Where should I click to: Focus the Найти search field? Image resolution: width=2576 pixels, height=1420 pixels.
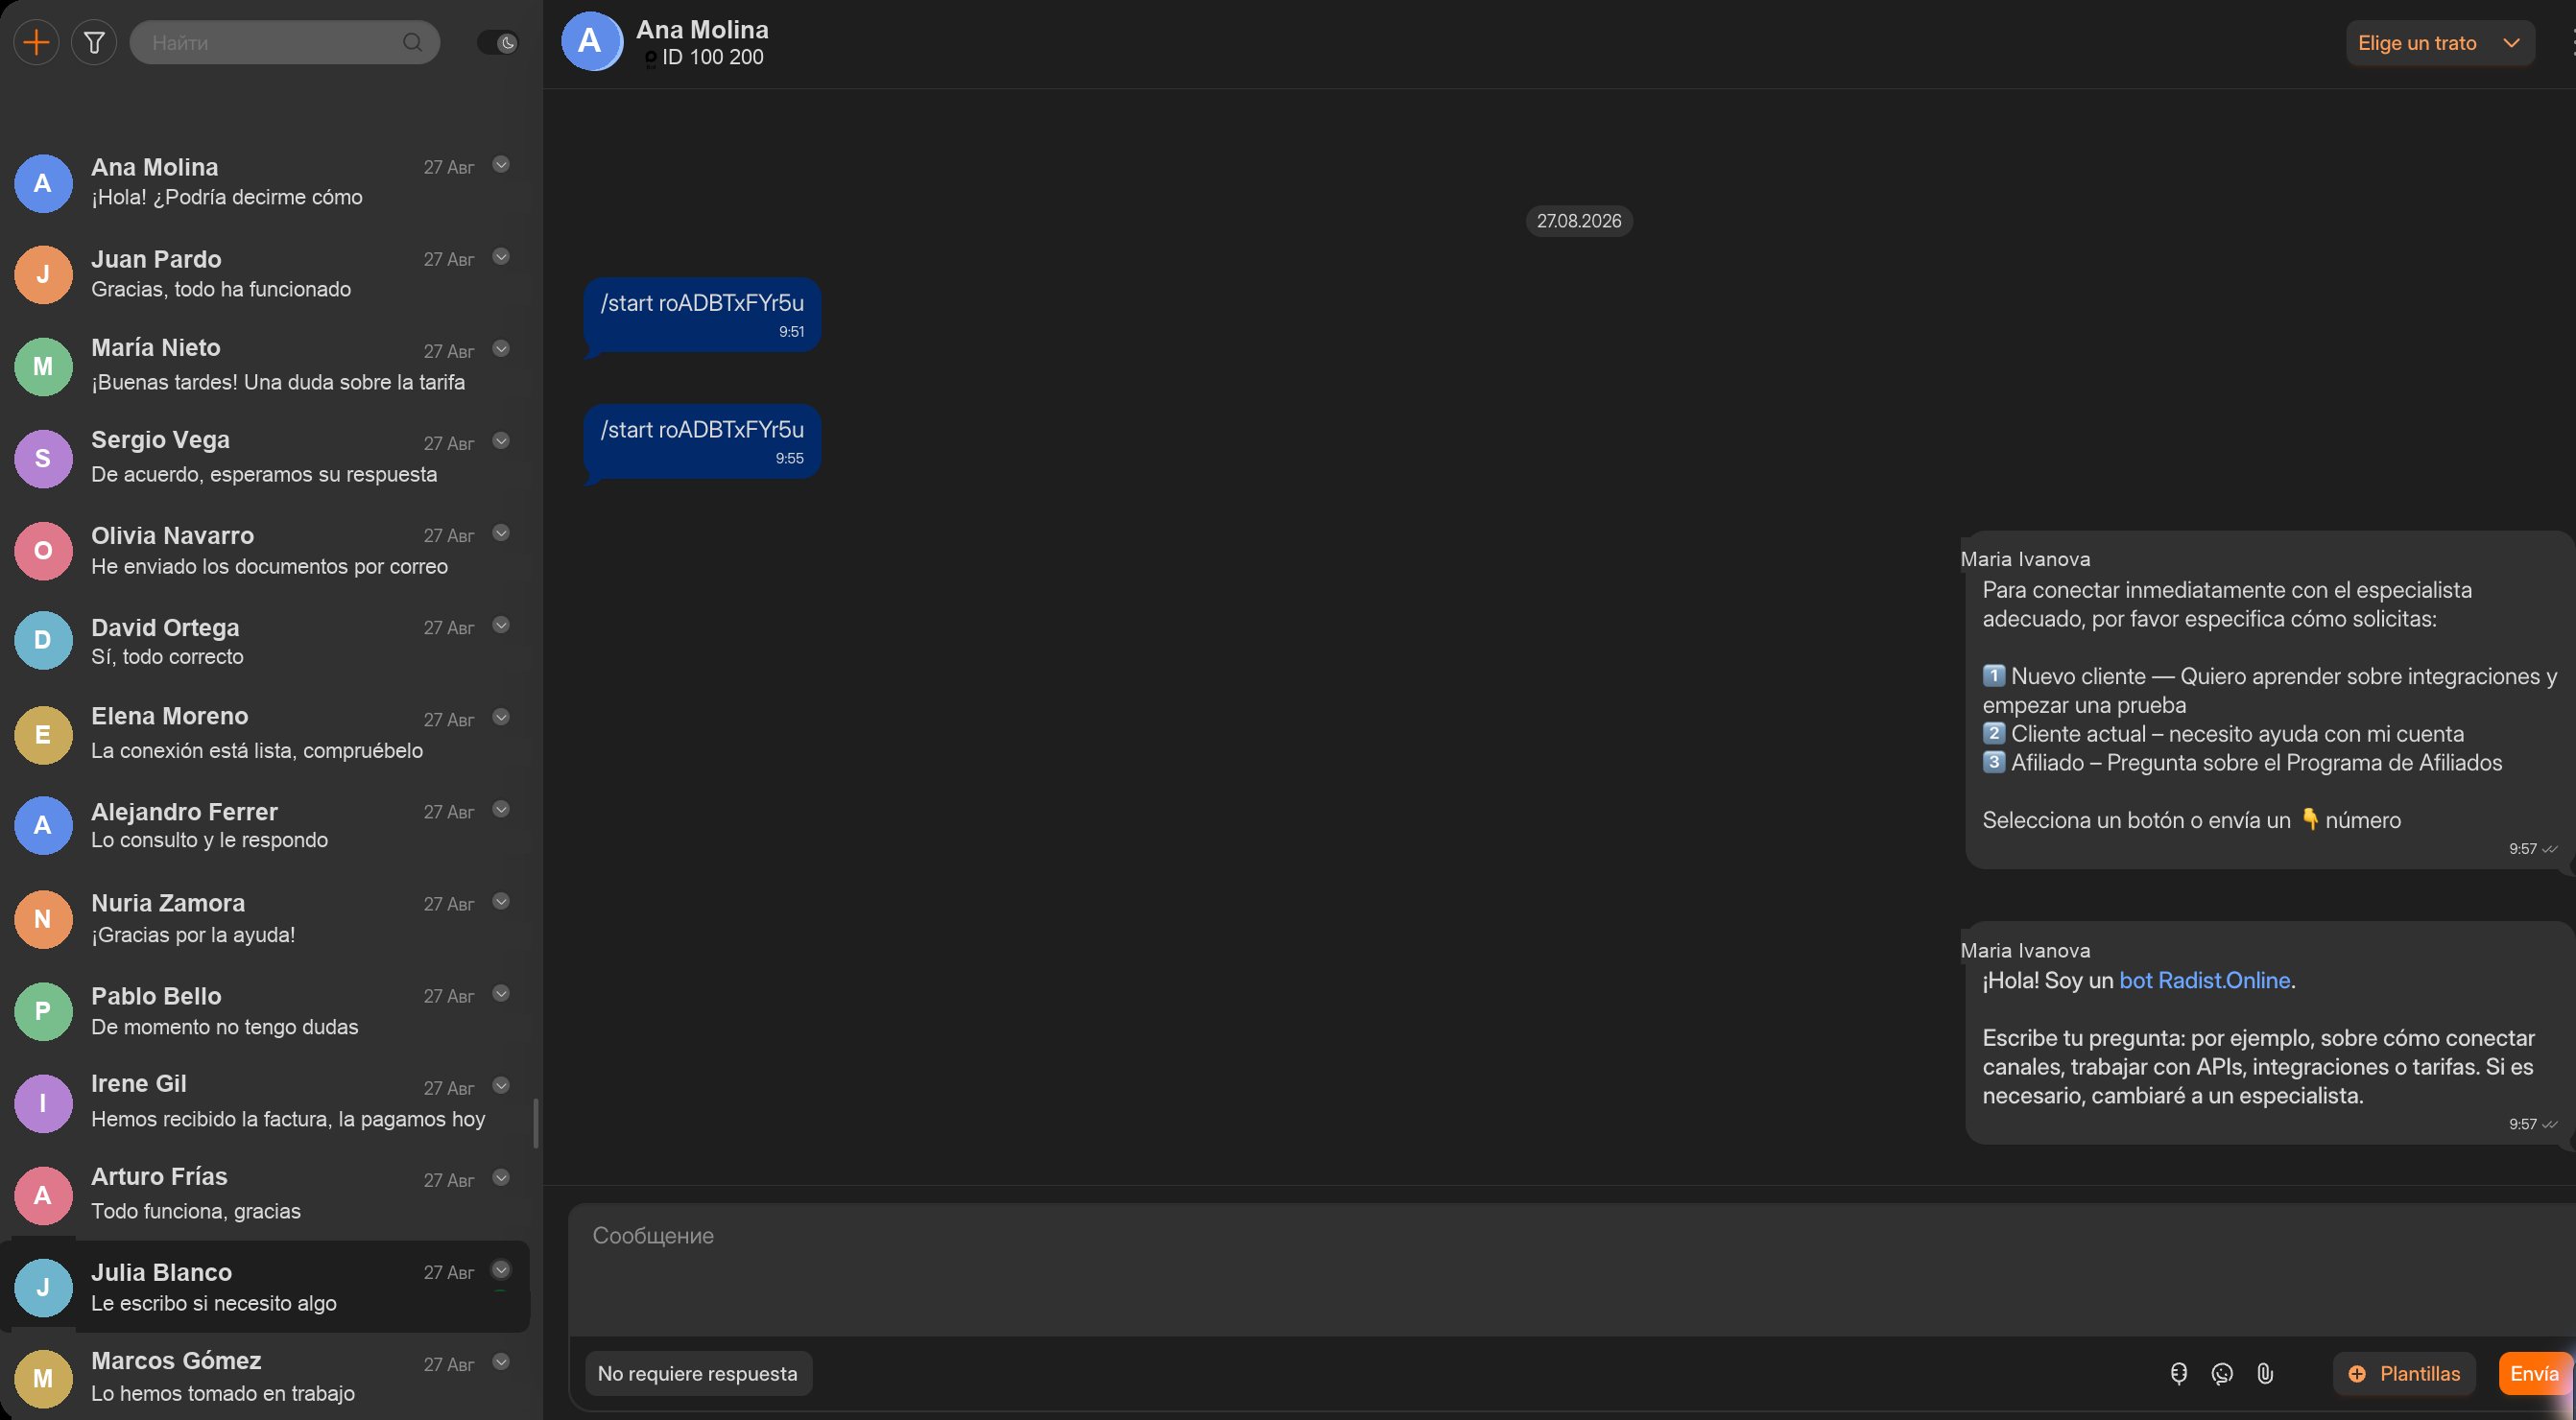tap(284, 42)
